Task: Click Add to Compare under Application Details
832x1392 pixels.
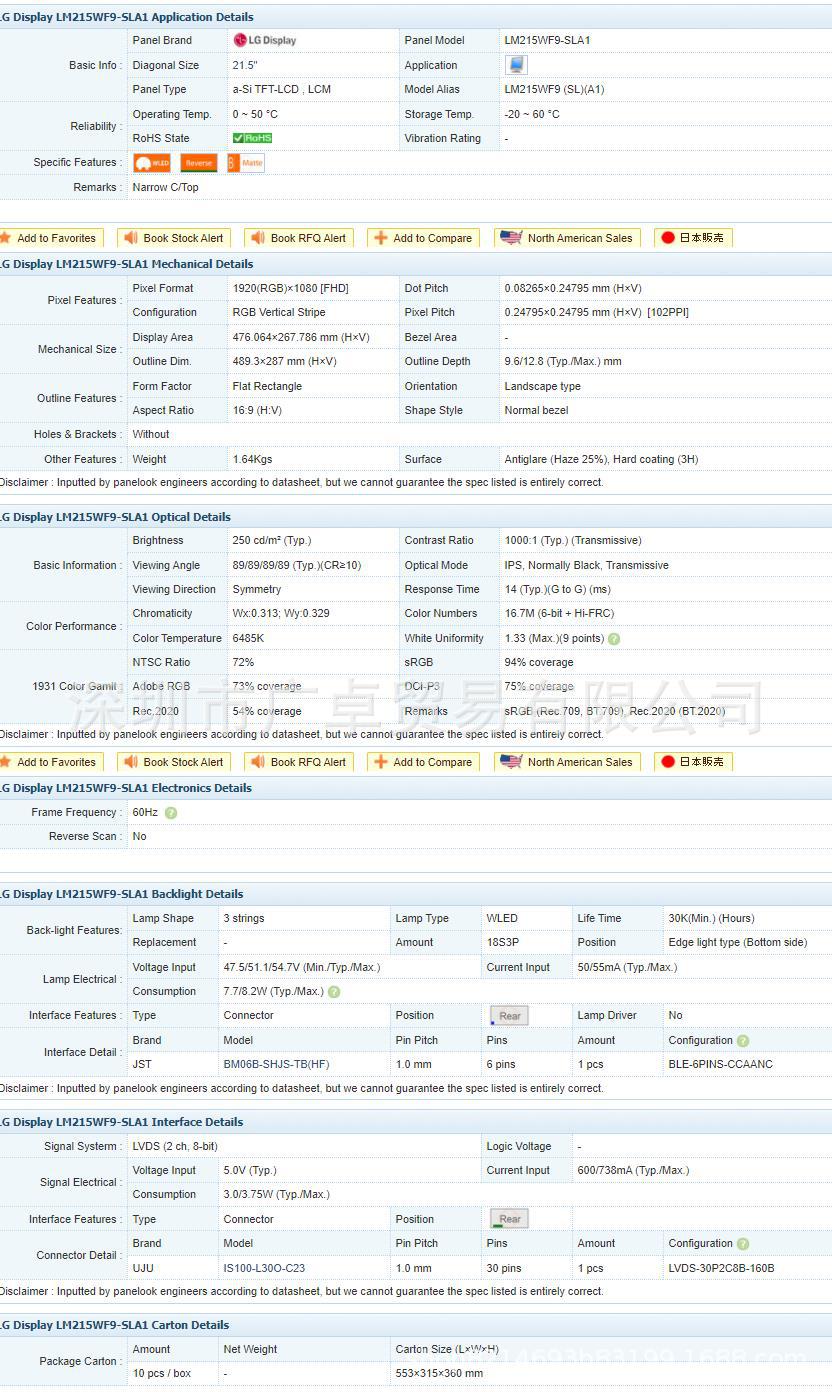Action: pyautogui.click(x=424, y=238)
